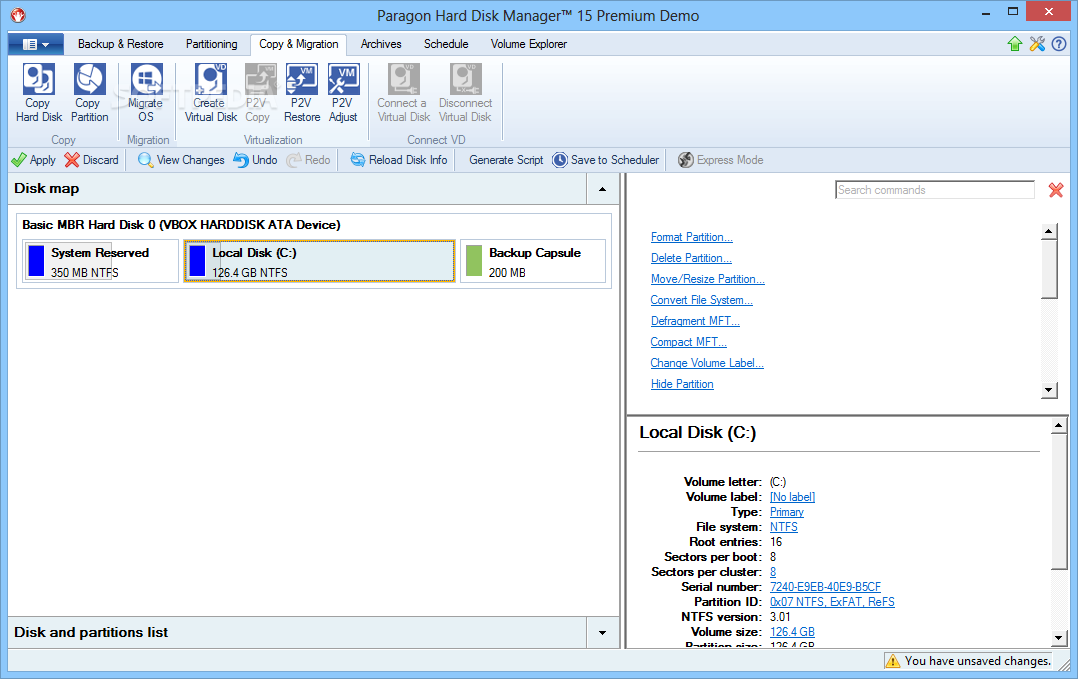The width and height of the screenshot is (1078, 679).
Task: Expand Disk and partitions list panel
Action: point(602,633)
